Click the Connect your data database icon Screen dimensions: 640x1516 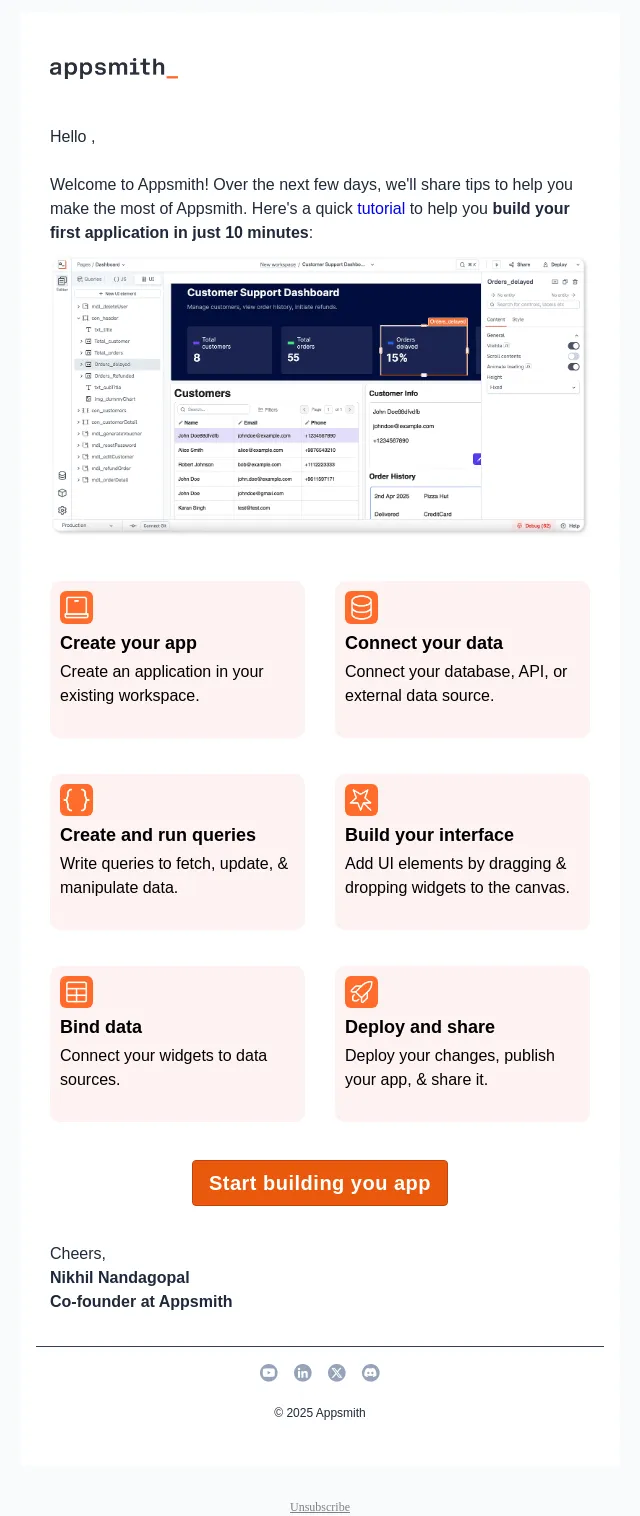(x=361, y=607)
